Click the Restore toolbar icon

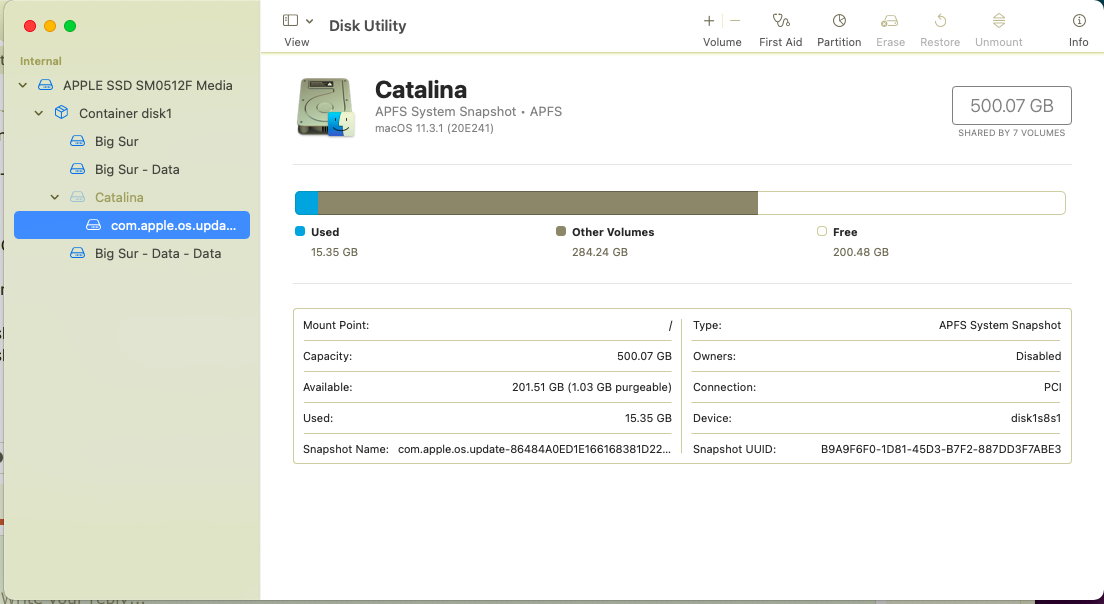(x=940, y=21)
